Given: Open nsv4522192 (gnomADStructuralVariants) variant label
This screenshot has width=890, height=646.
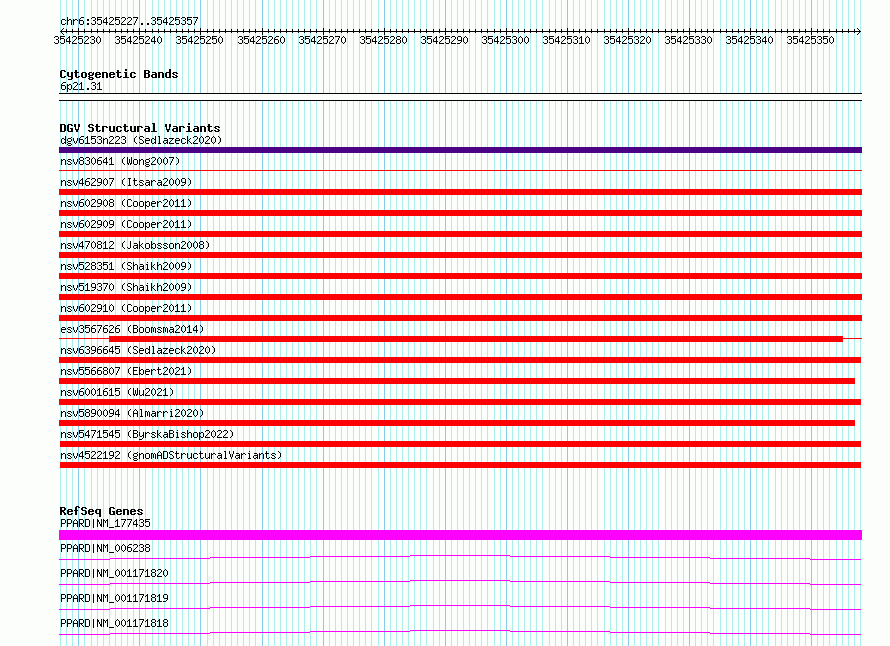Looking at the screenshot, I should point(171,455).
